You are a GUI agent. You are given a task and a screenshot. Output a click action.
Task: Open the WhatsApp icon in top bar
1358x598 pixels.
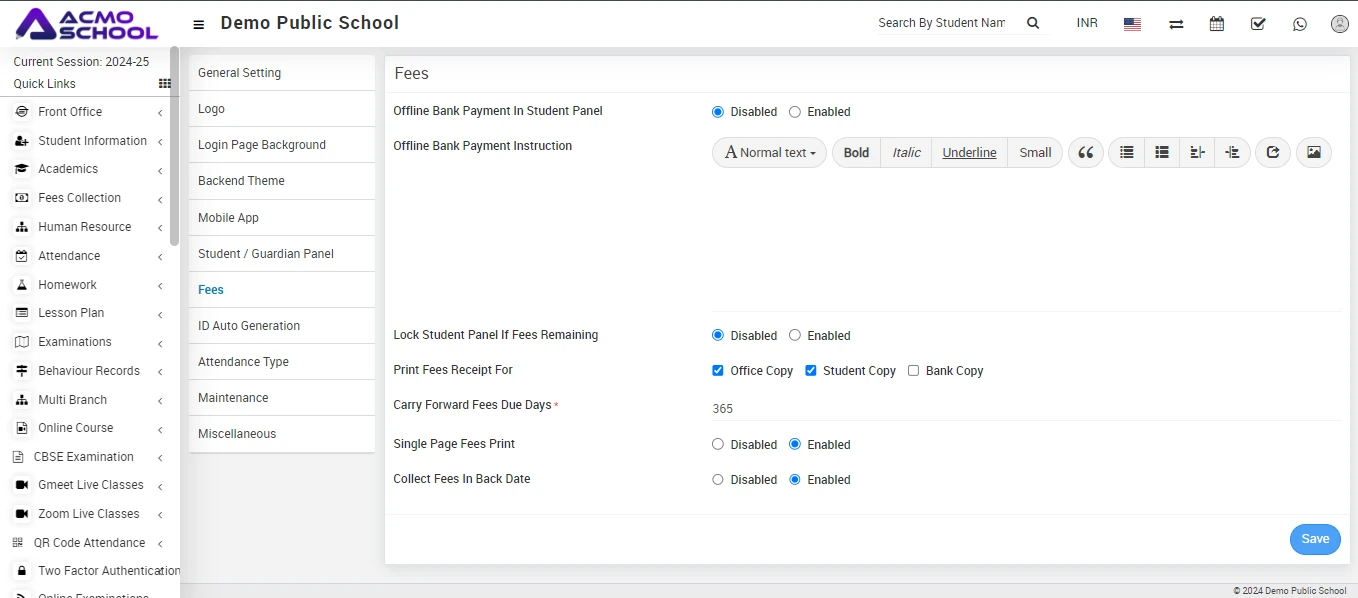click(1299, 24)
